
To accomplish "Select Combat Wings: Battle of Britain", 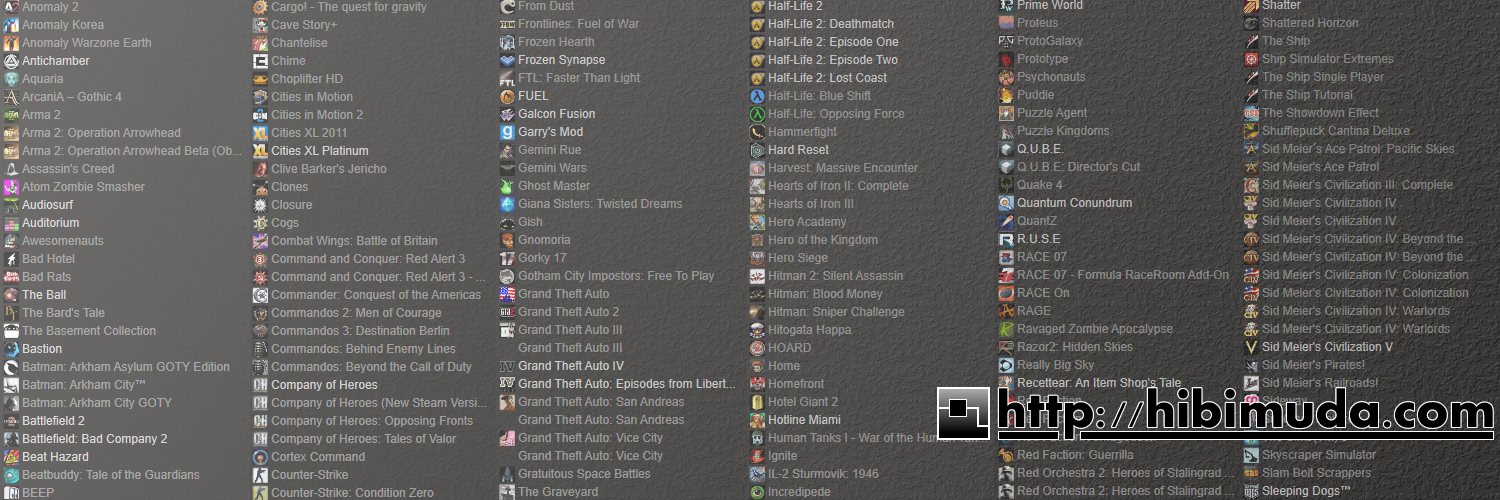I will pos(354,241).
